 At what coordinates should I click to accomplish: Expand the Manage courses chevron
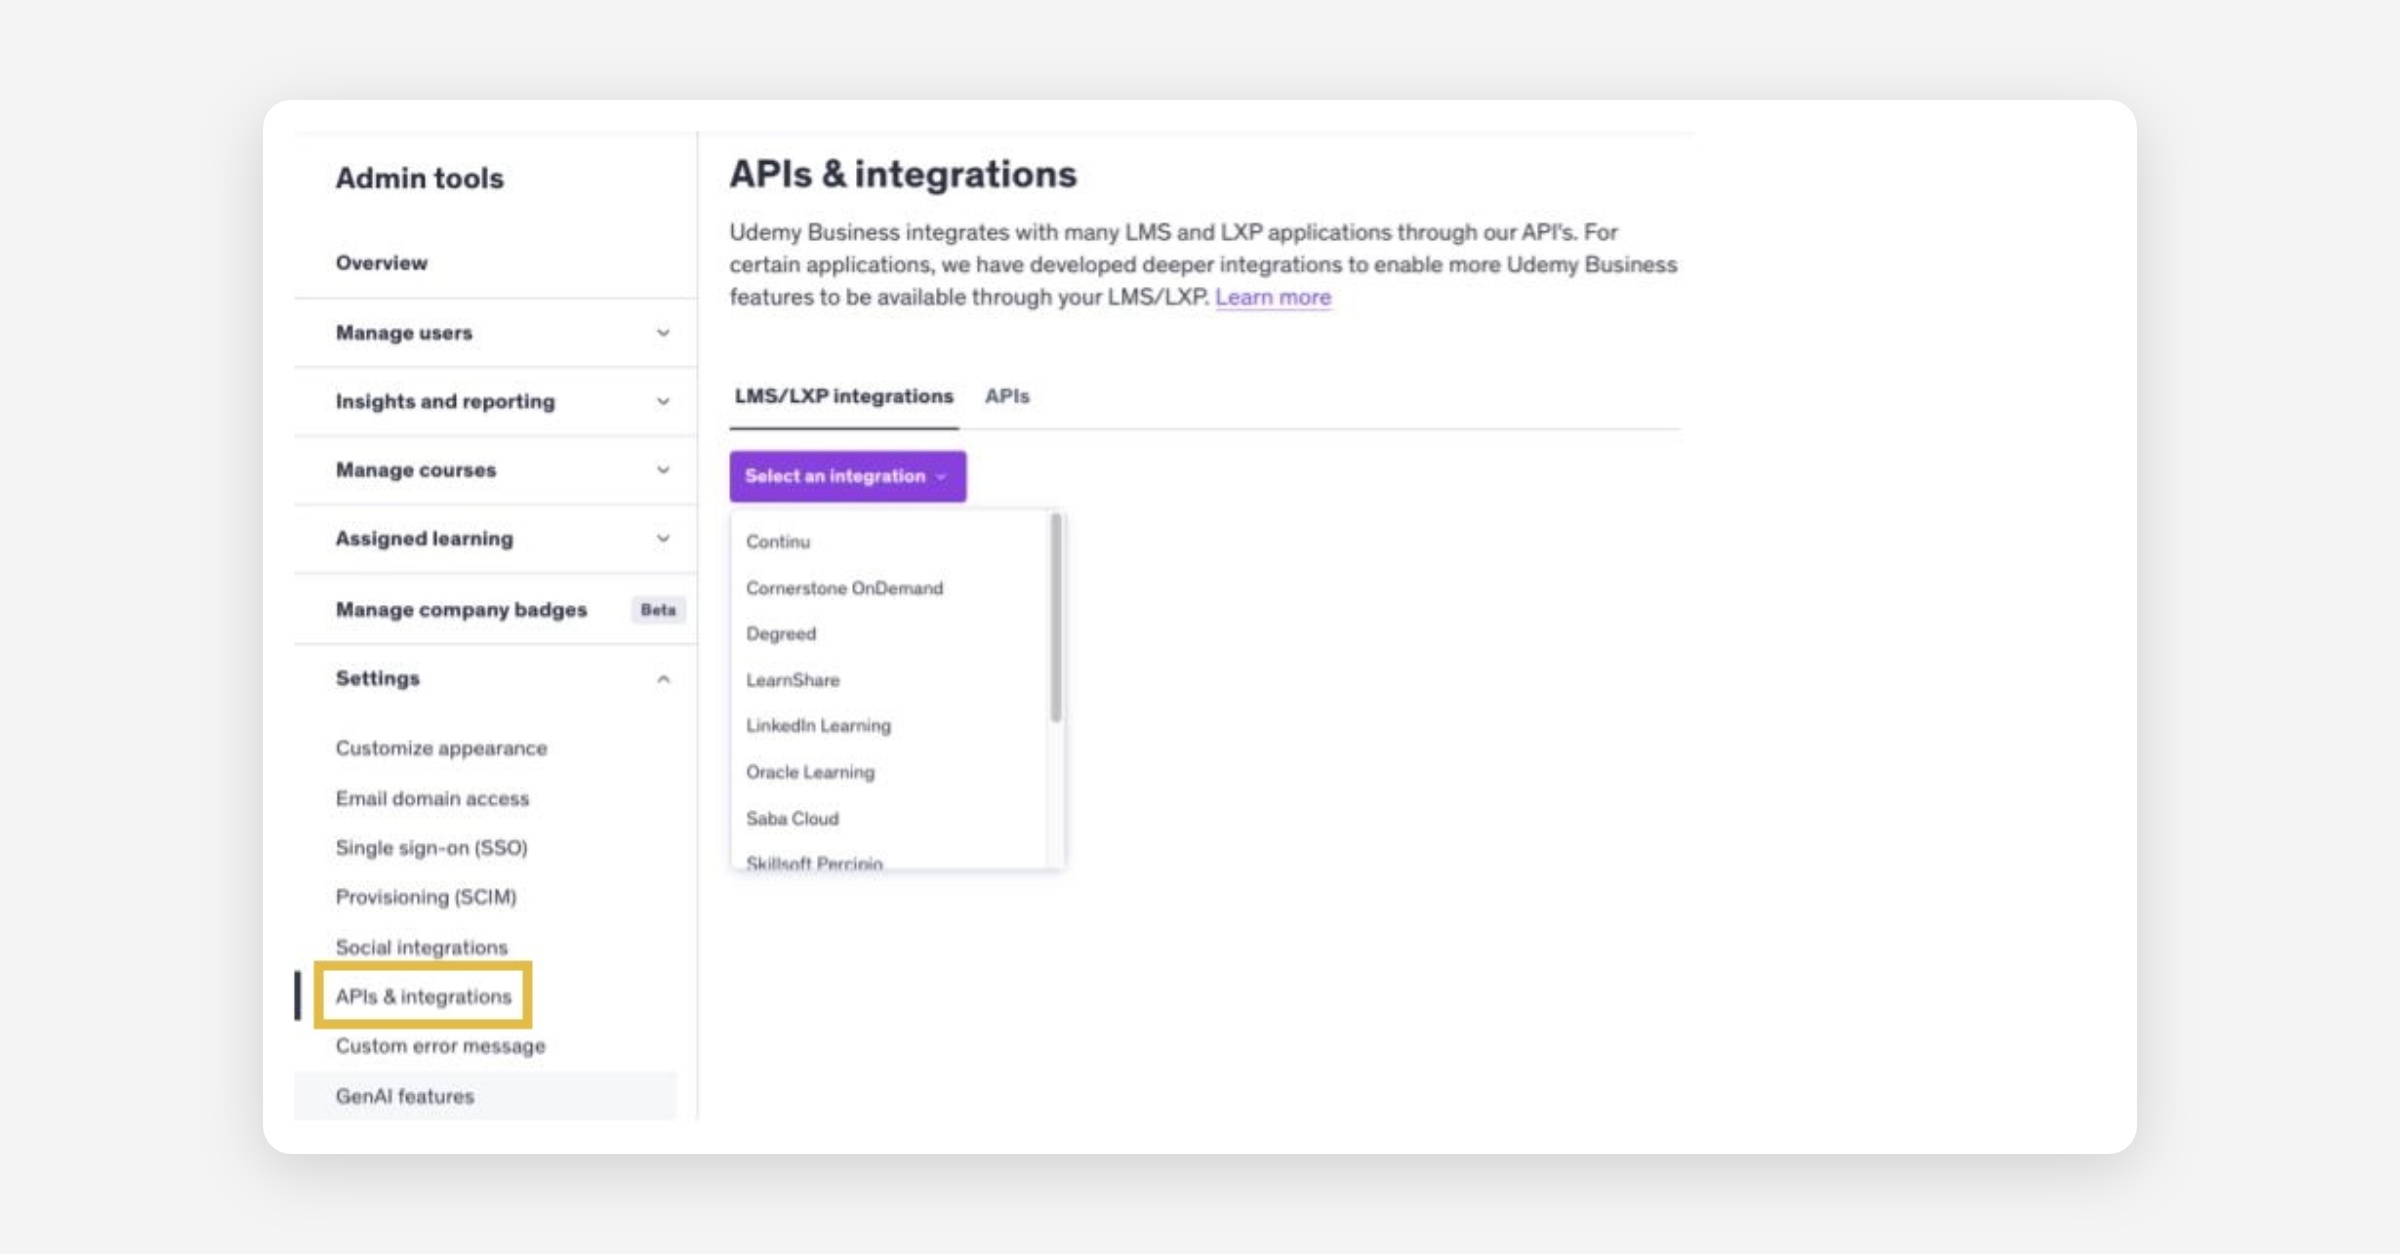click(x=663, y=470)
